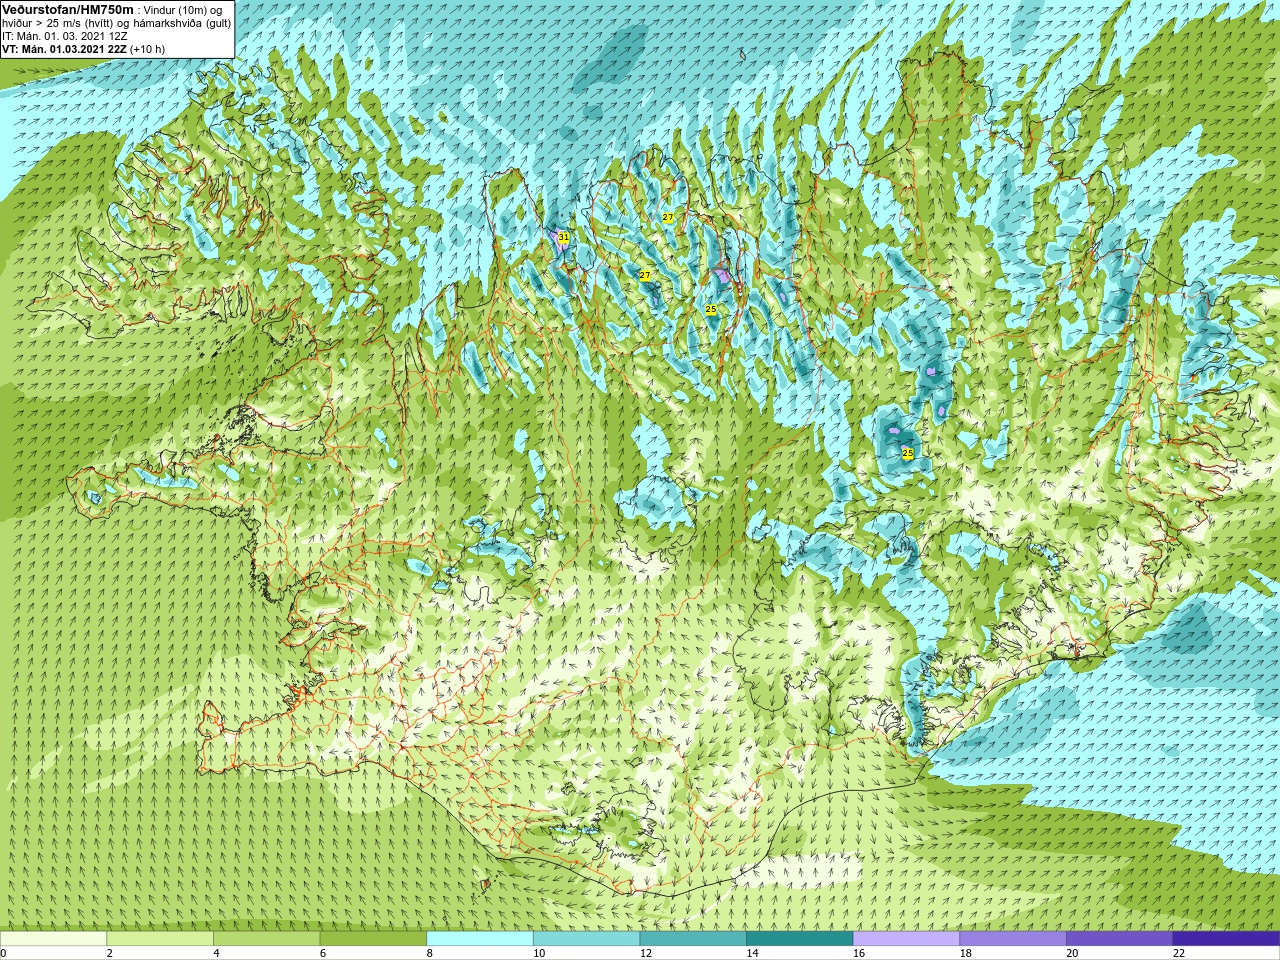Choose the 12–14 m/s teal legend swatch
Screen dimensions: 1280x960
tap(693, 939)
